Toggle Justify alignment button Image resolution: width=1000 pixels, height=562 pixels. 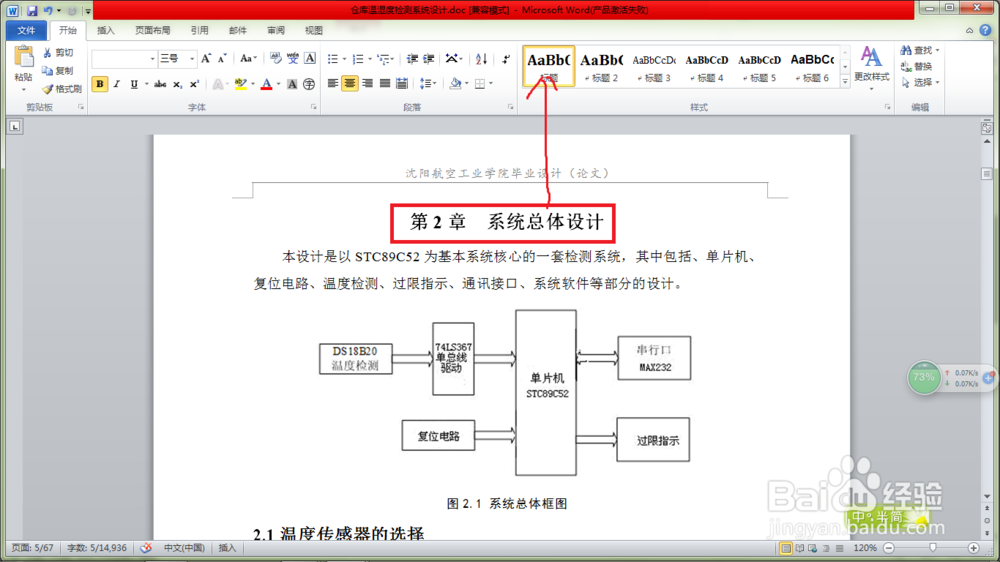click(x=385, y=84)
